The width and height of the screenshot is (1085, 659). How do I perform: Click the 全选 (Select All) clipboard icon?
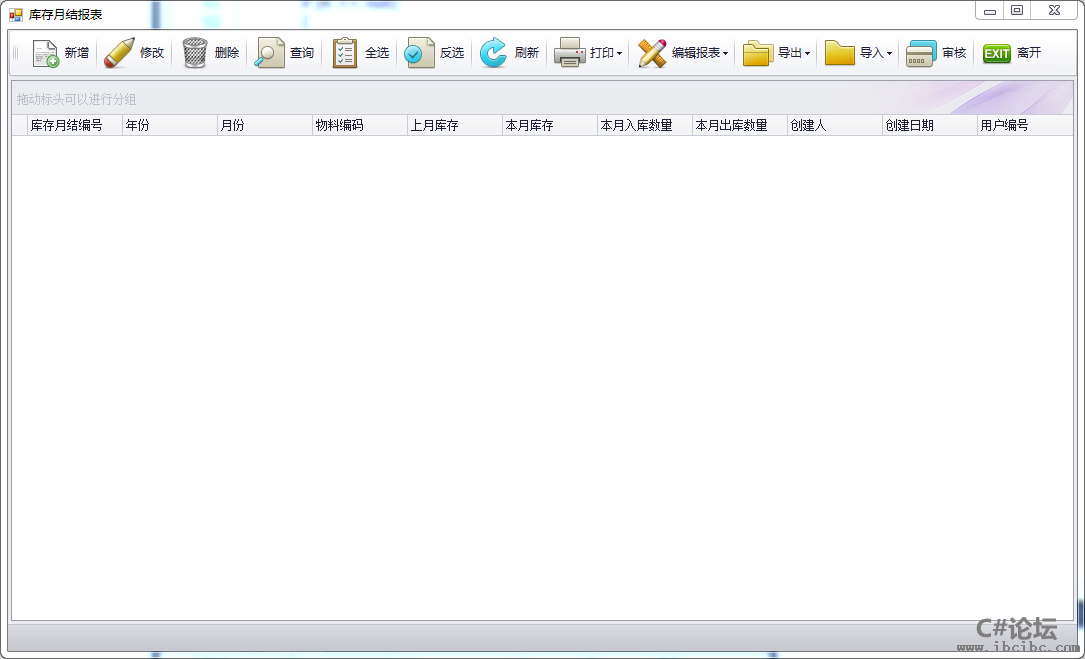345,53
